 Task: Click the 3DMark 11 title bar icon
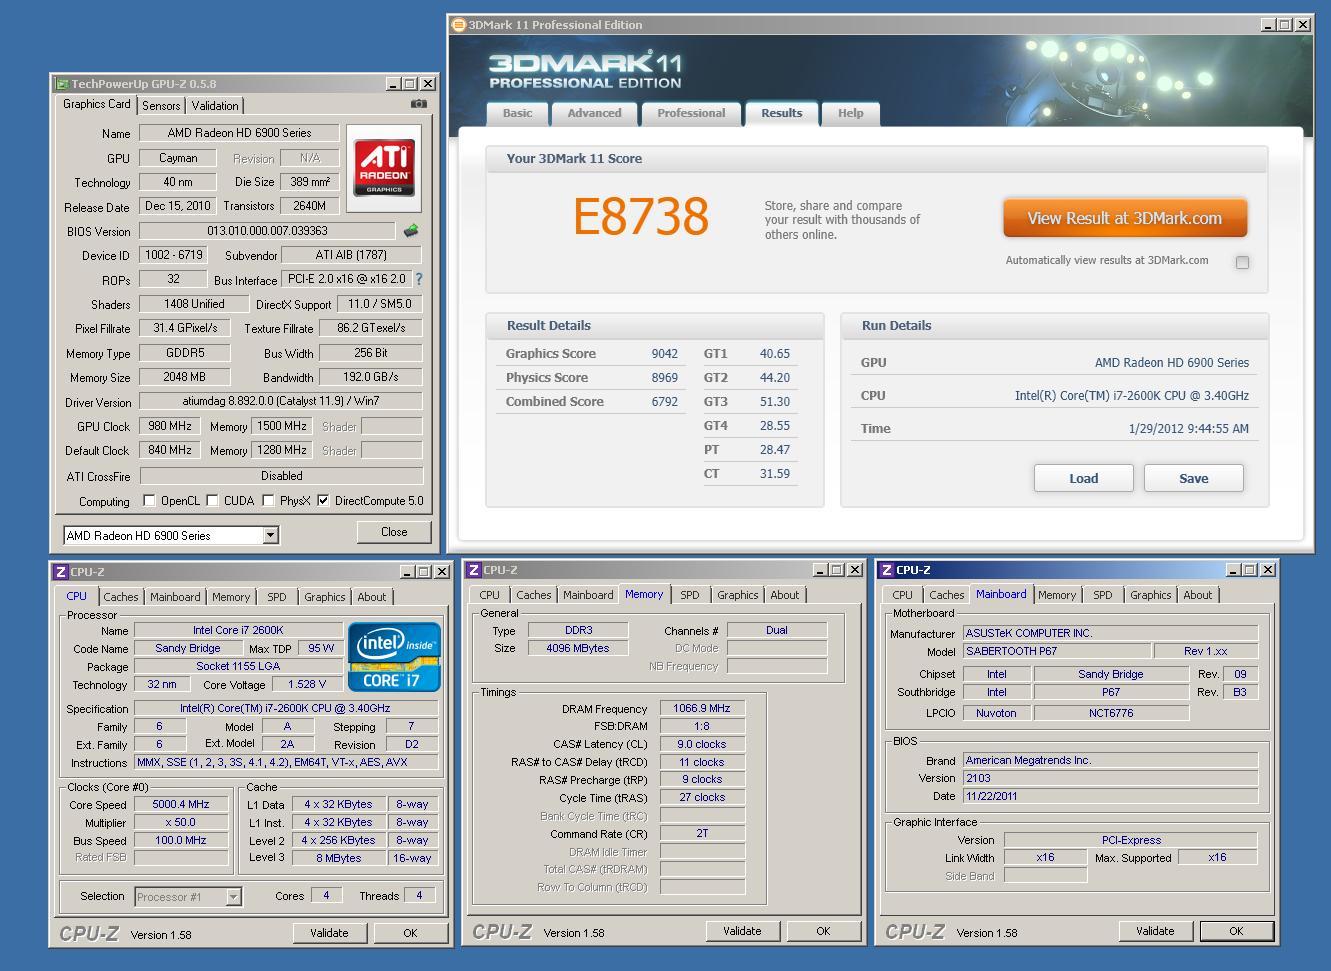459,25
